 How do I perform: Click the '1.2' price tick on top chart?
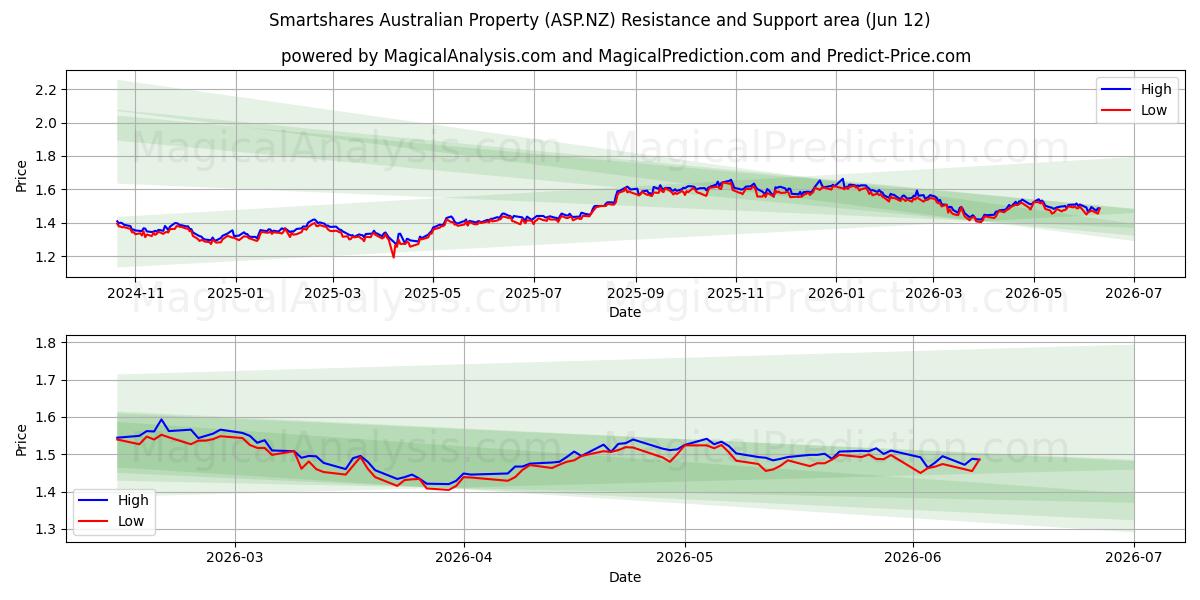(x=47, y=257)
